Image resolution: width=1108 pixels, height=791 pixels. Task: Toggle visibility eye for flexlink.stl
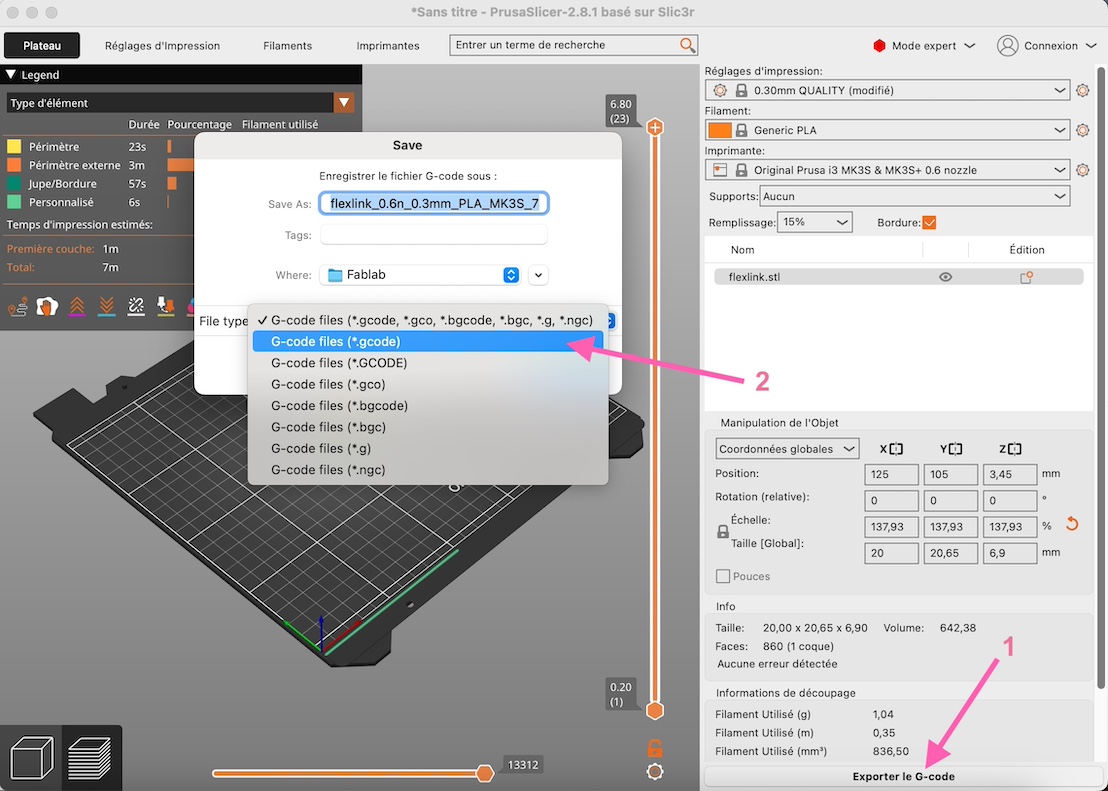click(x=945, y=277)
